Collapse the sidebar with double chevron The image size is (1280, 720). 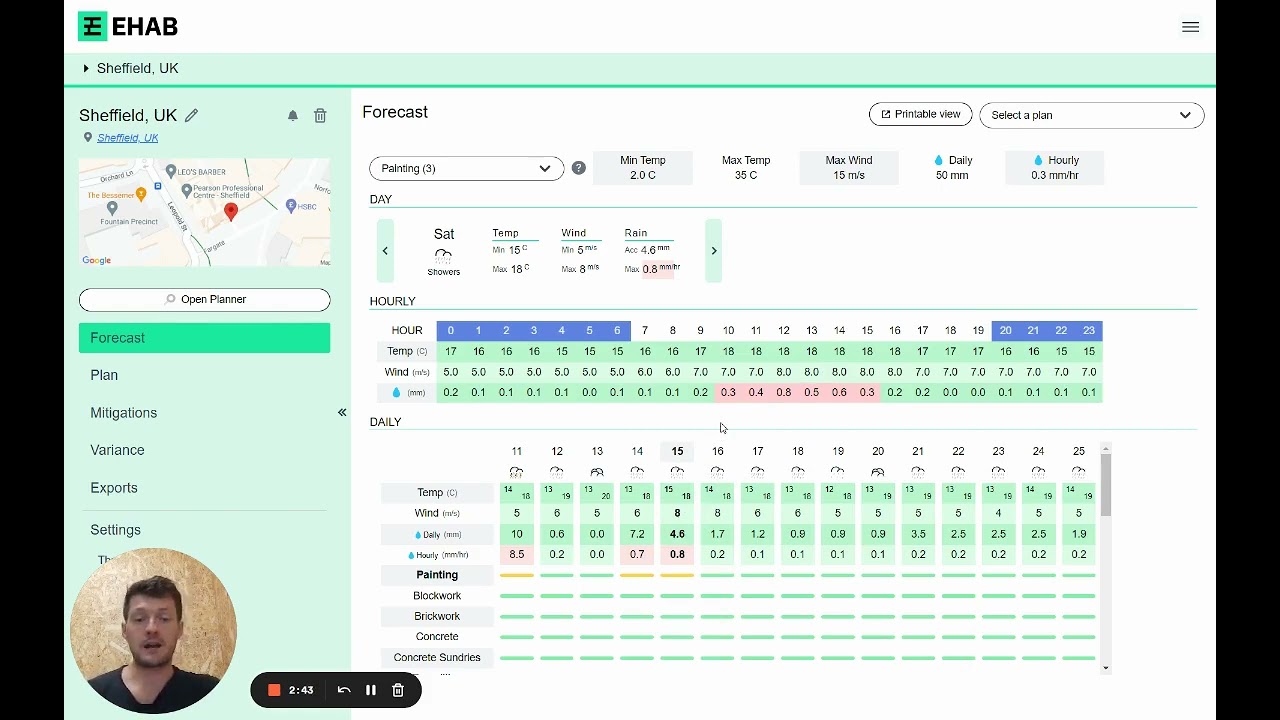coord(342,412)
